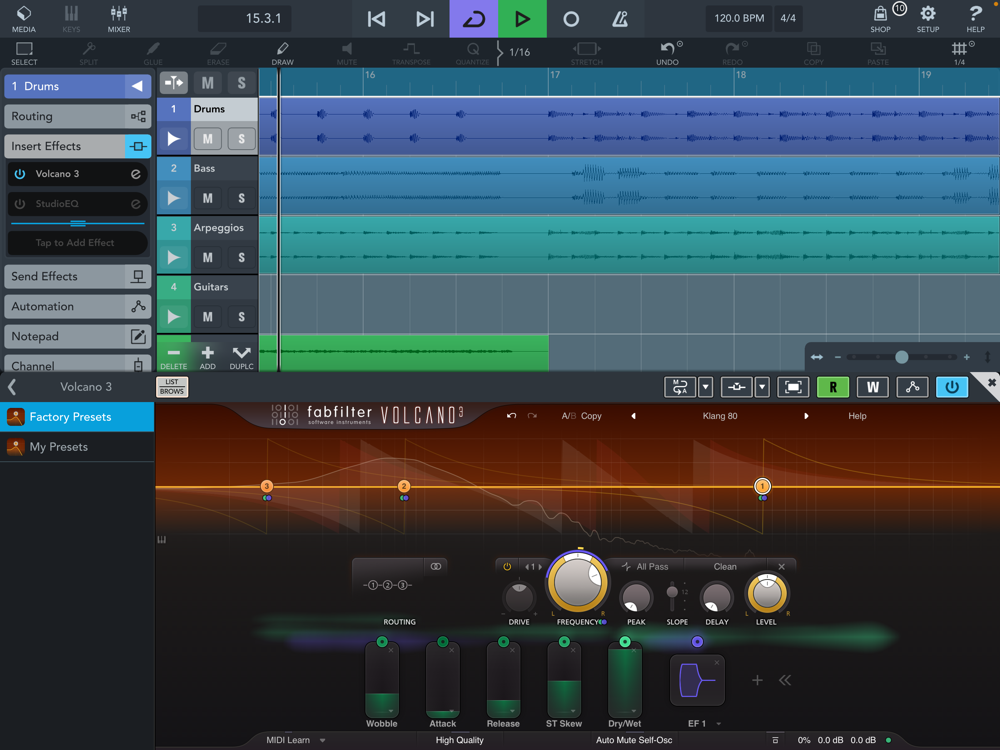Open the Shop icon

click(880, 18)
